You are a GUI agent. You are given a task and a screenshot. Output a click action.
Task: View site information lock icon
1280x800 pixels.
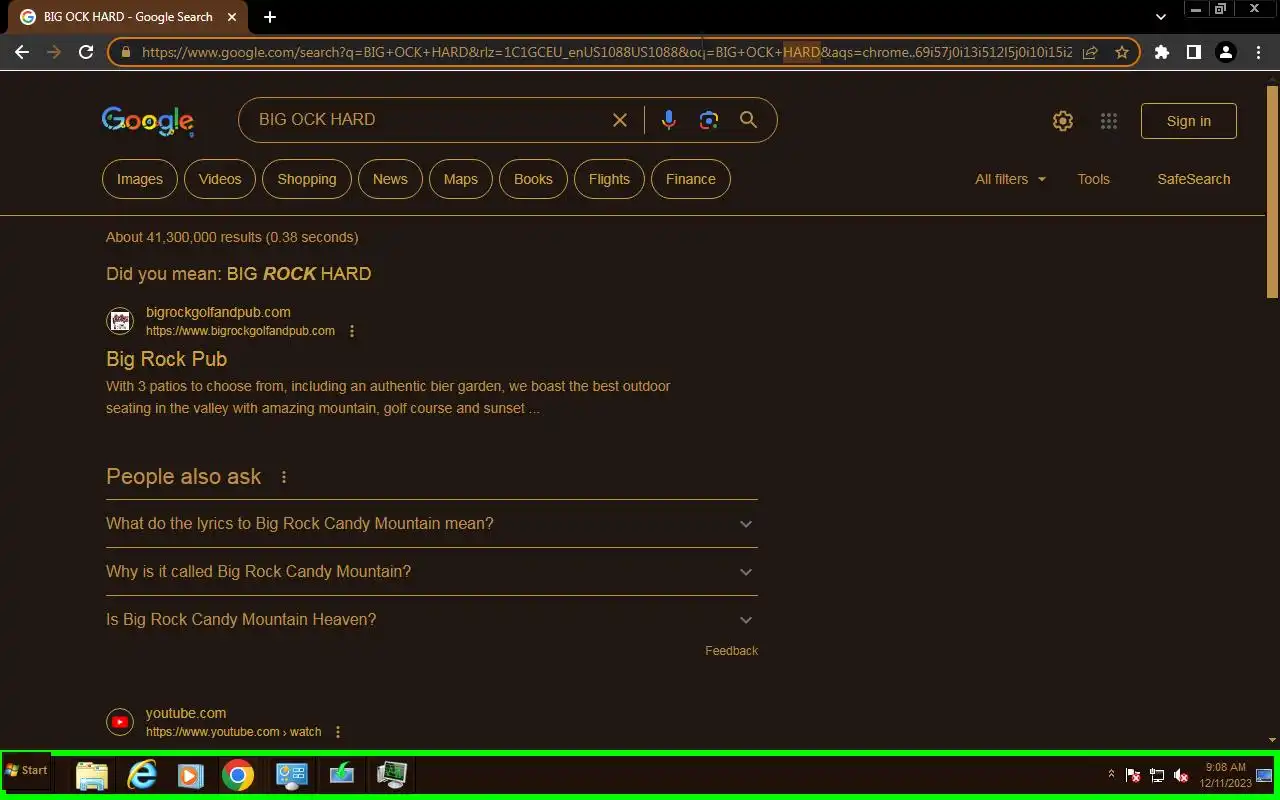point(126,52)
